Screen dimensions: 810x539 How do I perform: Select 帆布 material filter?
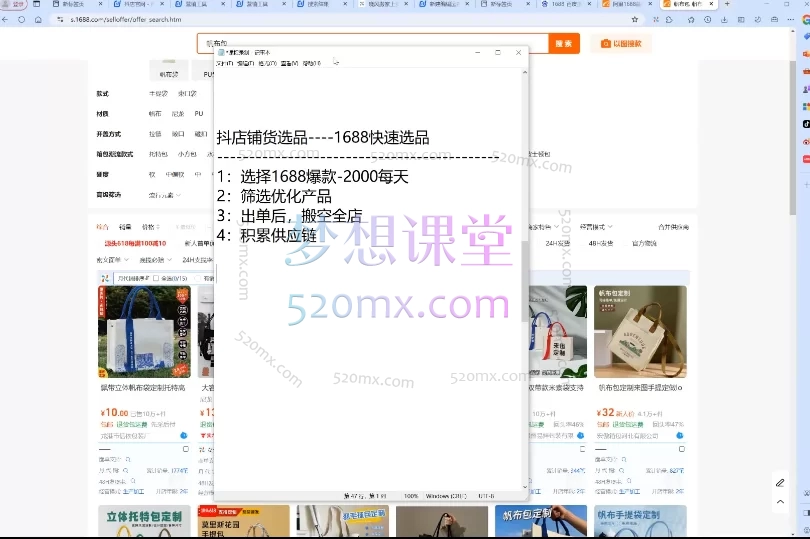[x=155, y=114]
